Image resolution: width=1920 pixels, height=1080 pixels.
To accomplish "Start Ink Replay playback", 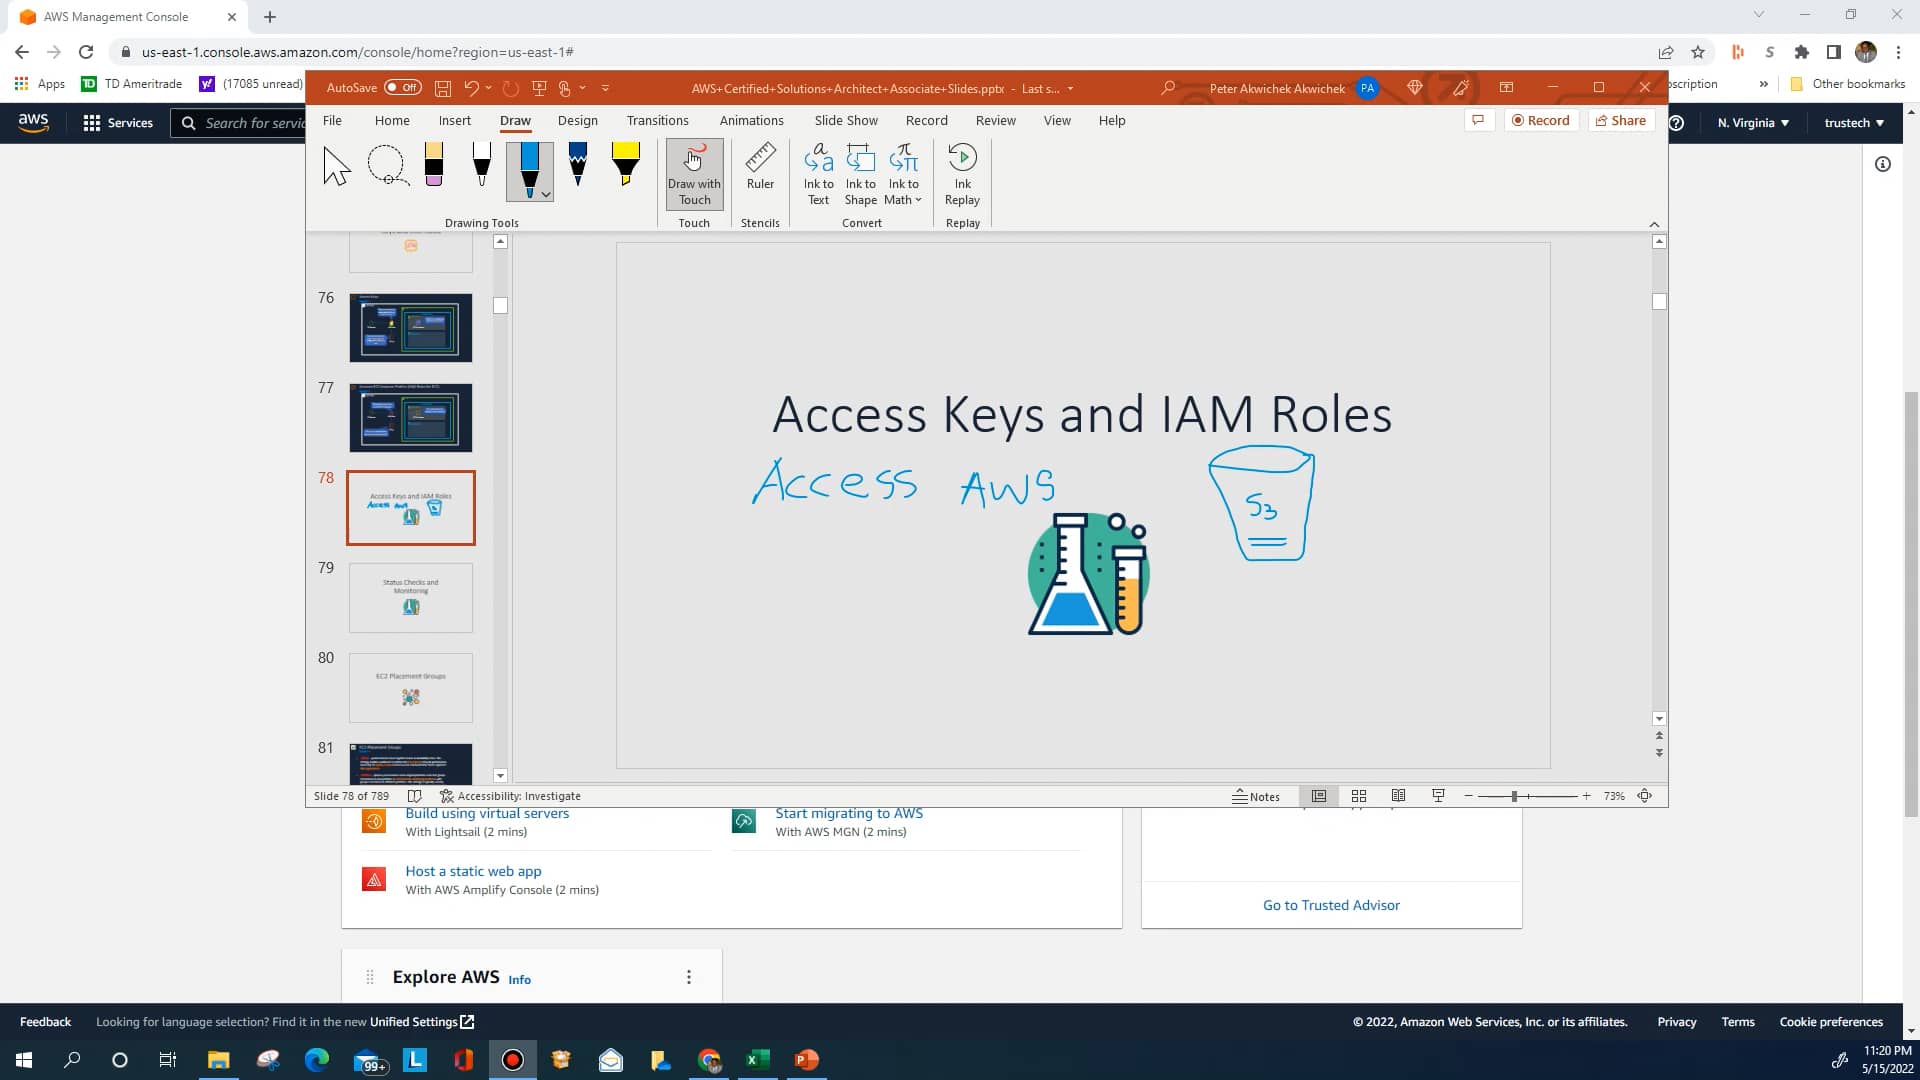I will 962,172.
